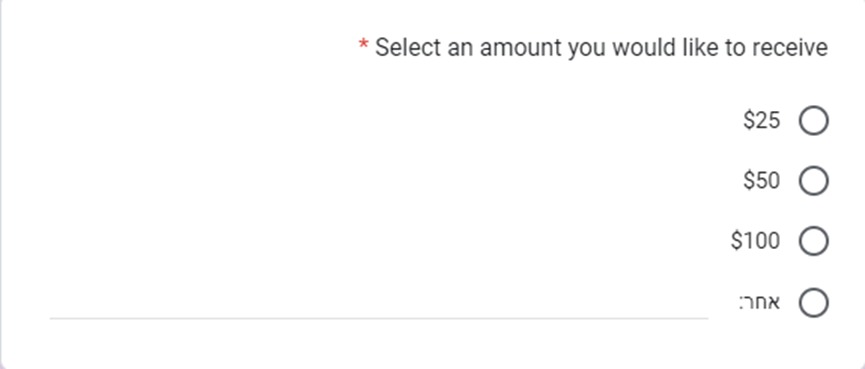Click the $25 label text
Screen dimensions: 865x369
point(761,120)
